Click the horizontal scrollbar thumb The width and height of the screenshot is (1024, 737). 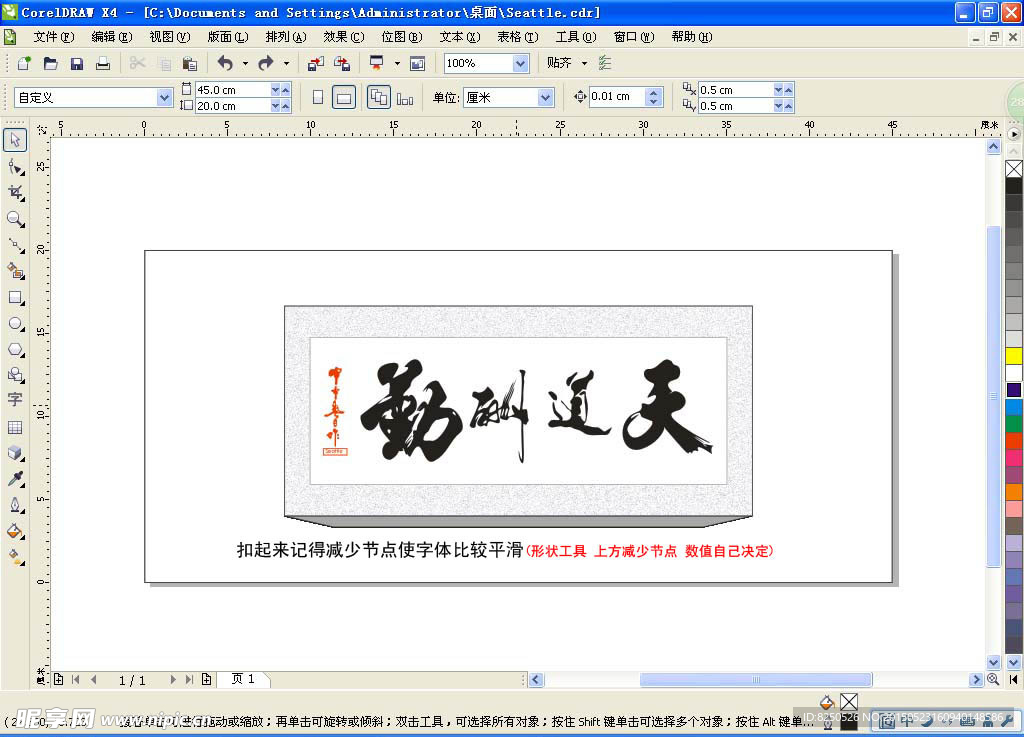(756, 680)
